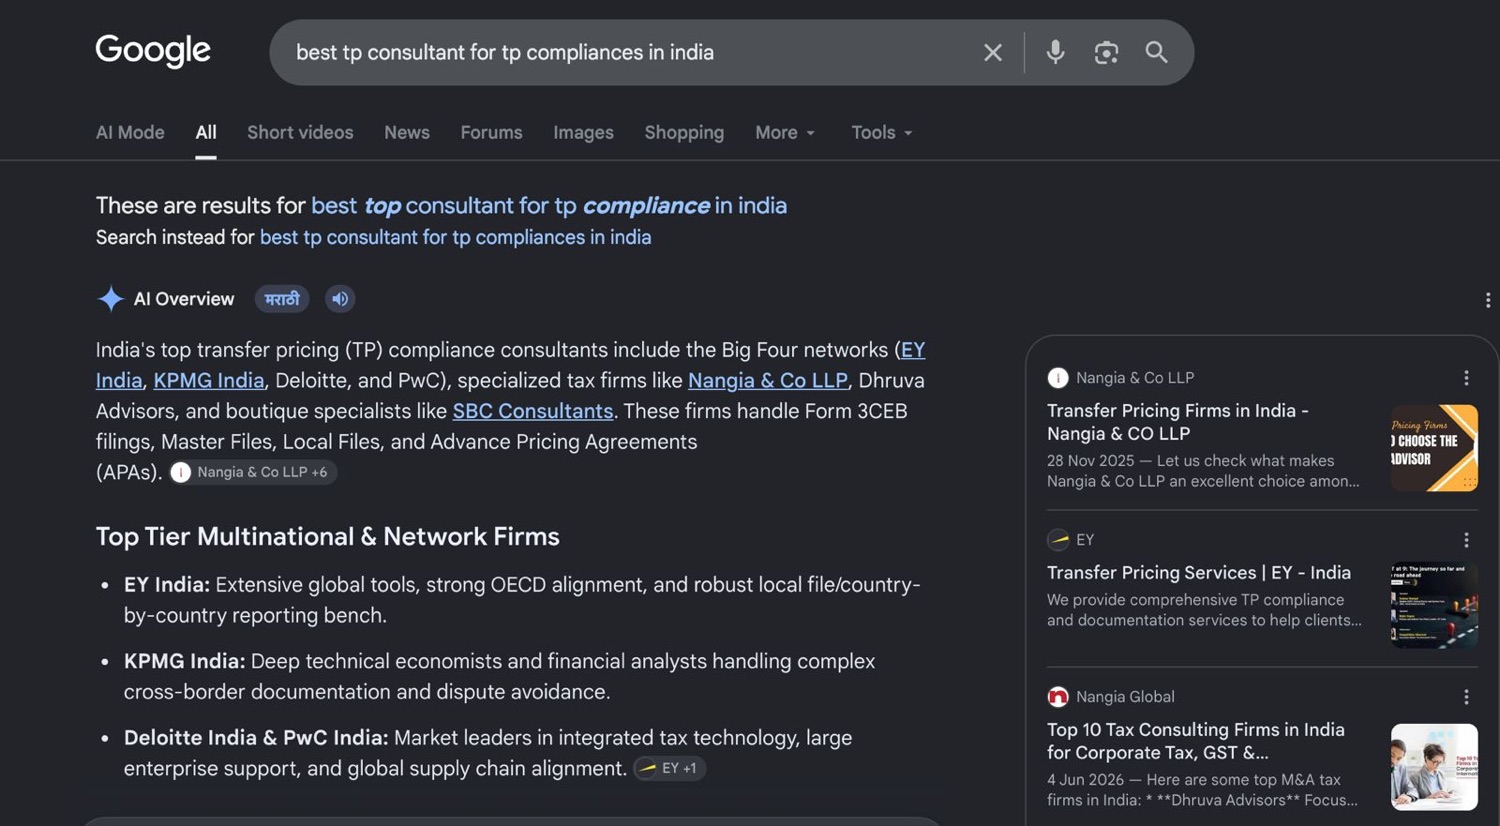Click the Nangia Global result thumbnail
This screenshot has width=1500, height=826.
(x=1434, y=767)
